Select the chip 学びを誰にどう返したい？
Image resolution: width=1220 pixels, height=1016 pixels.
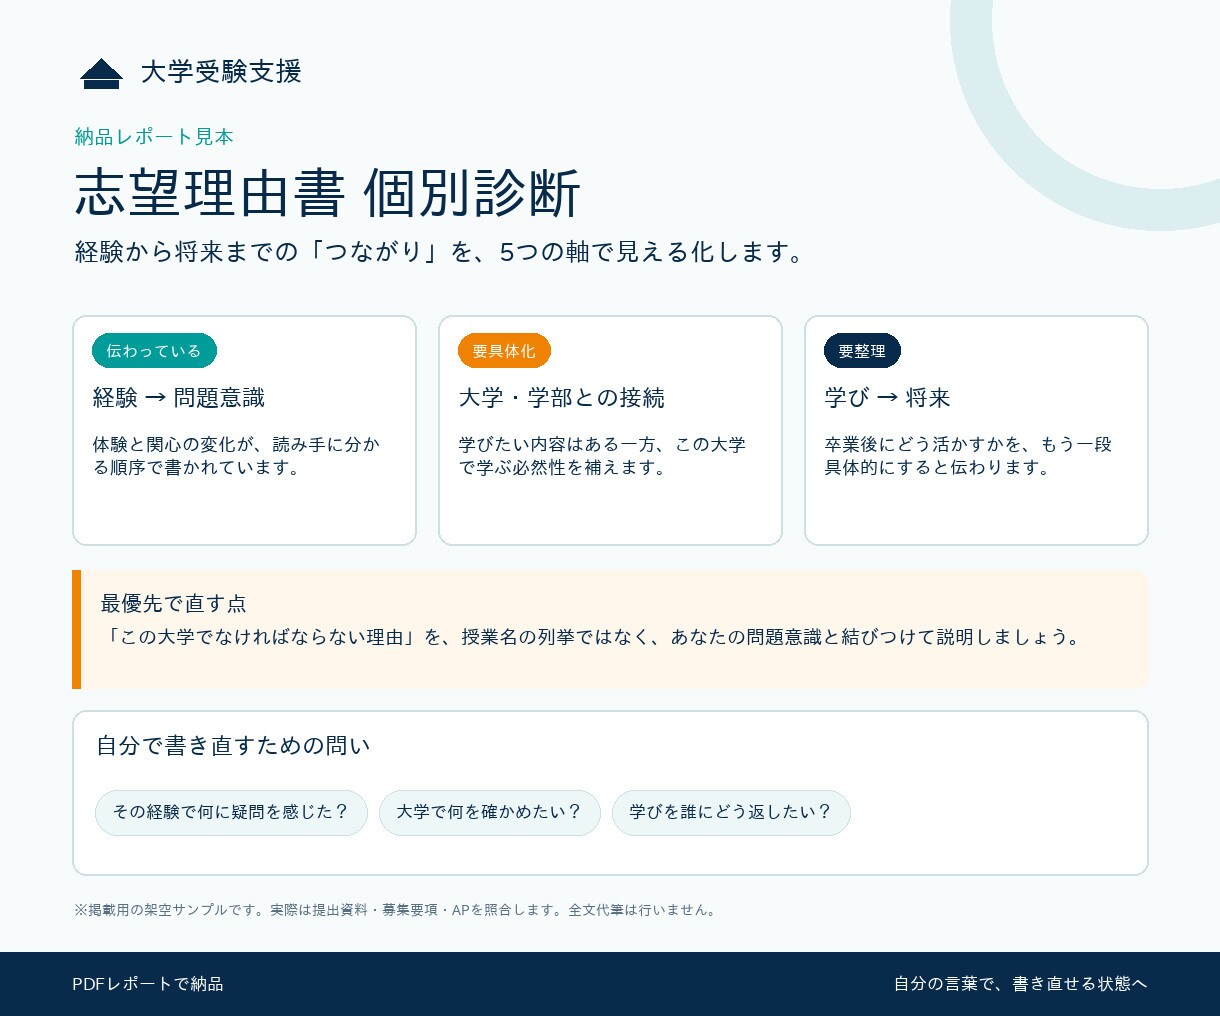tap(731, 813)
